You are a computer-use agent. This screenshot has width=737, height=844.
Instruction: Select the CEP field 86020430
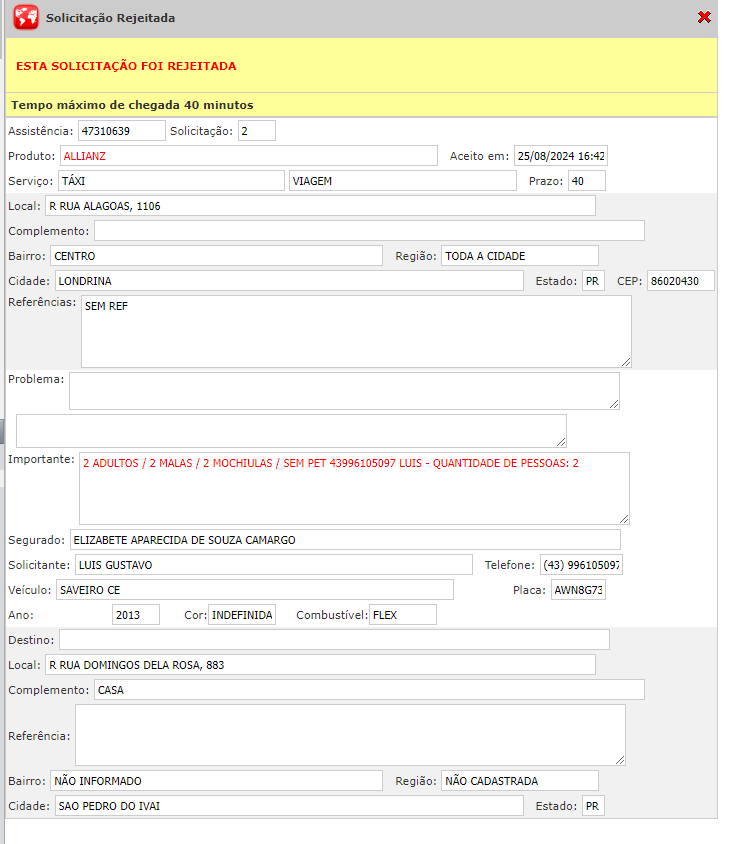pos(680,281)
